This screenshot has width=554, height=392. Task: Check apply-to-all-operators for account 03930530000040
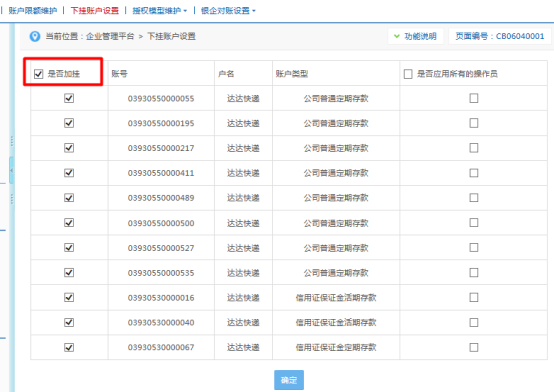474,322
